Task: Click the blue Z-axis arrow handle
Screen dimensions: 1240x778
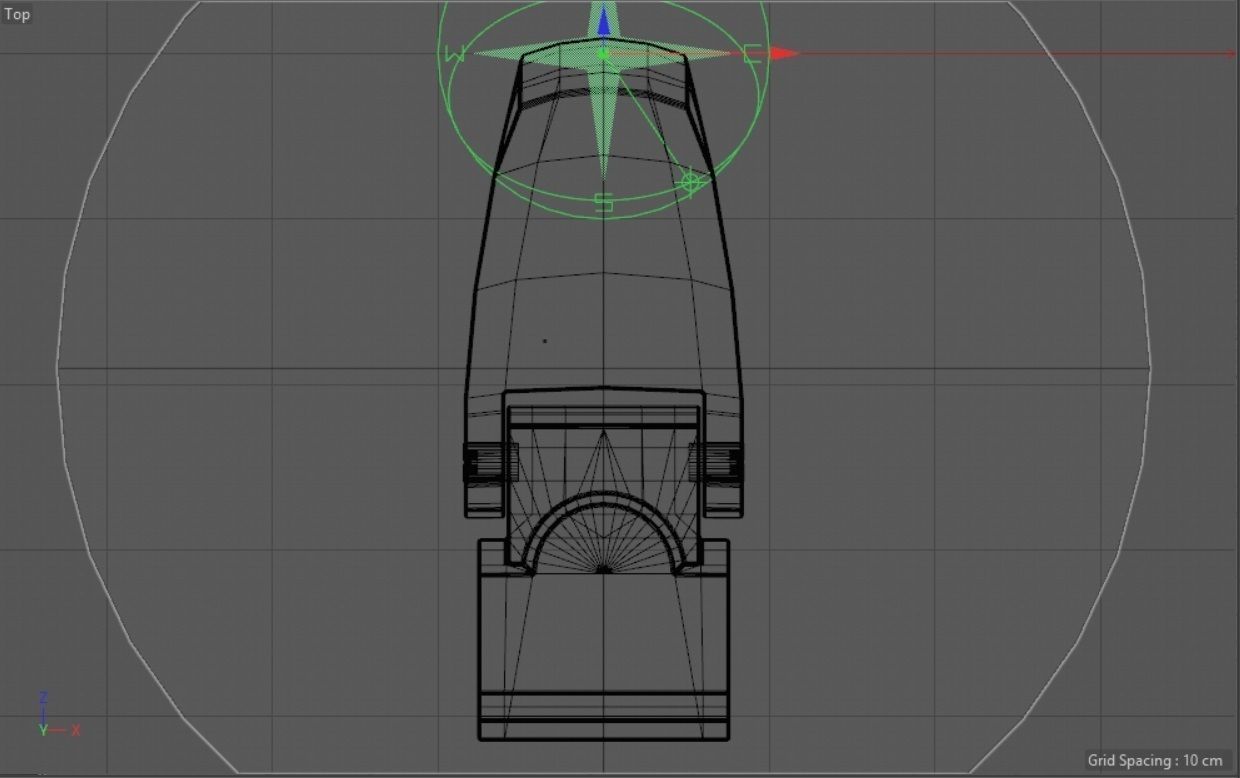Action: [x=603, y=18]
